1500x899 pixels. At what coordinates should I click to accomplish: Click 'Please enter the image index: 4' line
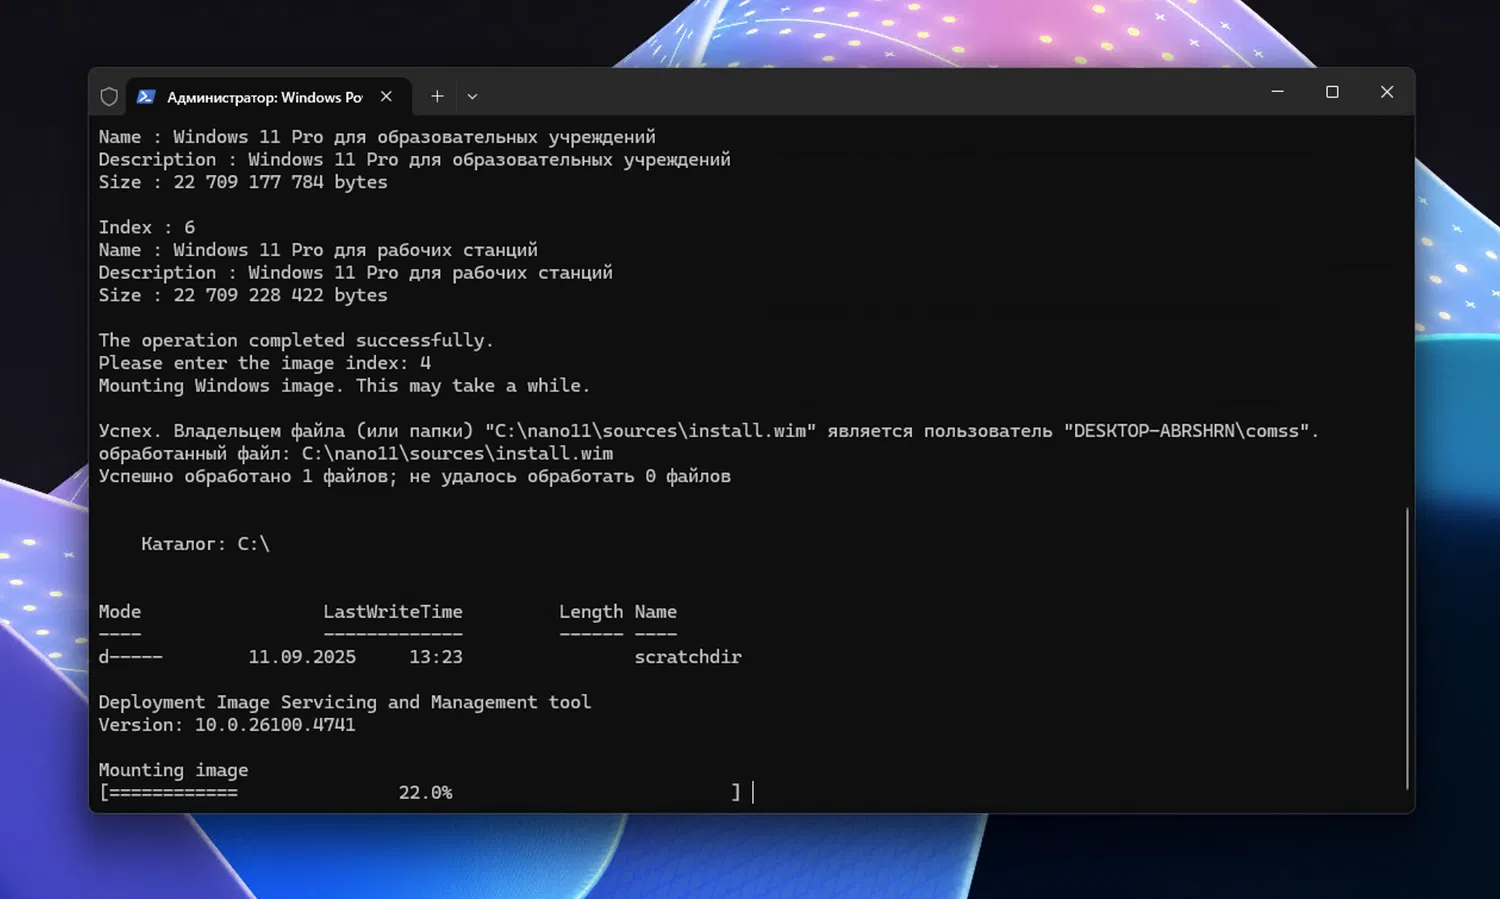click(265, 364)
